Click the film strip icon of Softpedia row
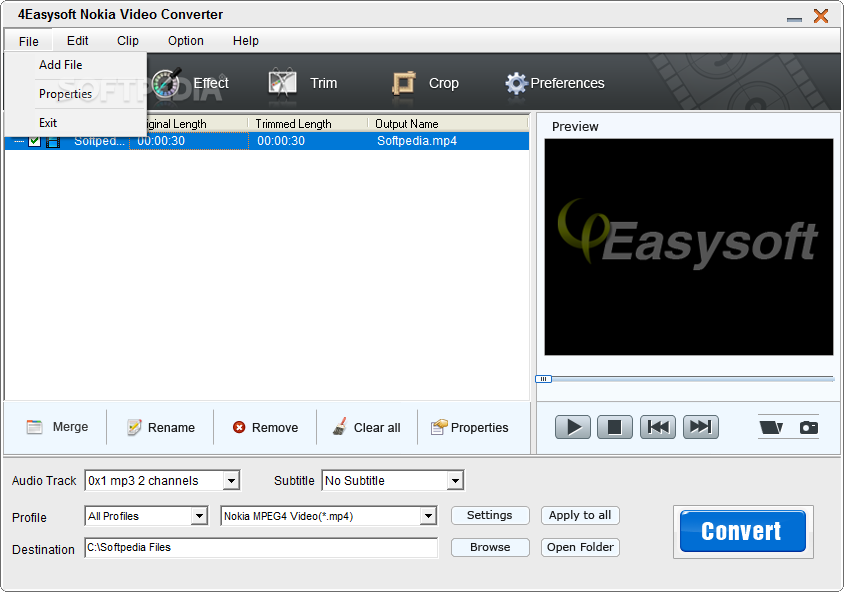The image size is (844, 592). [x=53, y=142]
